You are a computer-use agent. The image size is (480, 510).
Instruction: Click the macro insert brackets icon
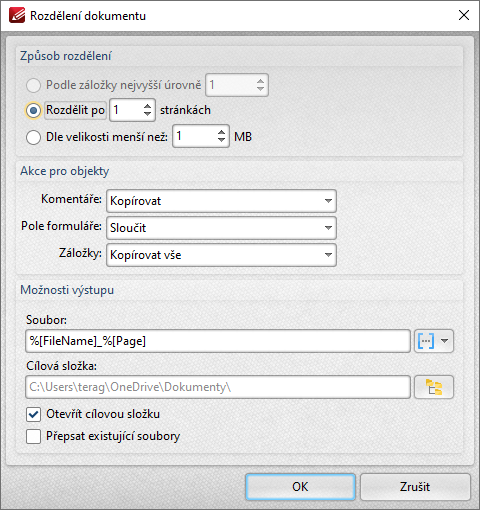point(426,341)
